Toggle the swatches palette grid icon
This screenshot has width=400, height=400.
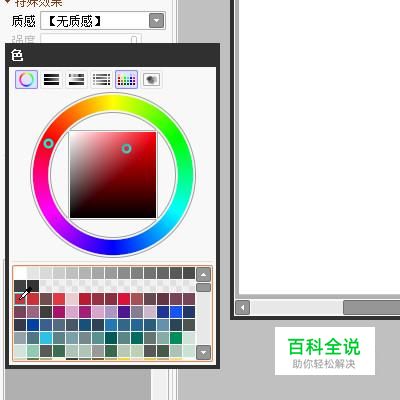pos(126,79)
